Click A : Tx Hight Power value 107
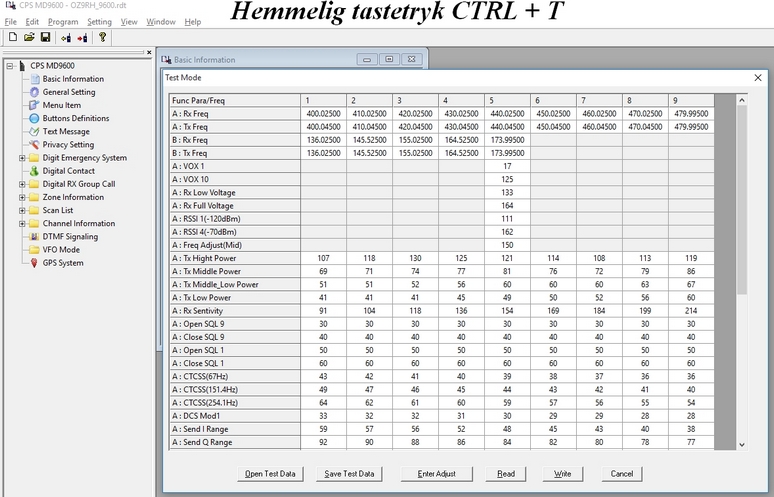 coord(323,258)
